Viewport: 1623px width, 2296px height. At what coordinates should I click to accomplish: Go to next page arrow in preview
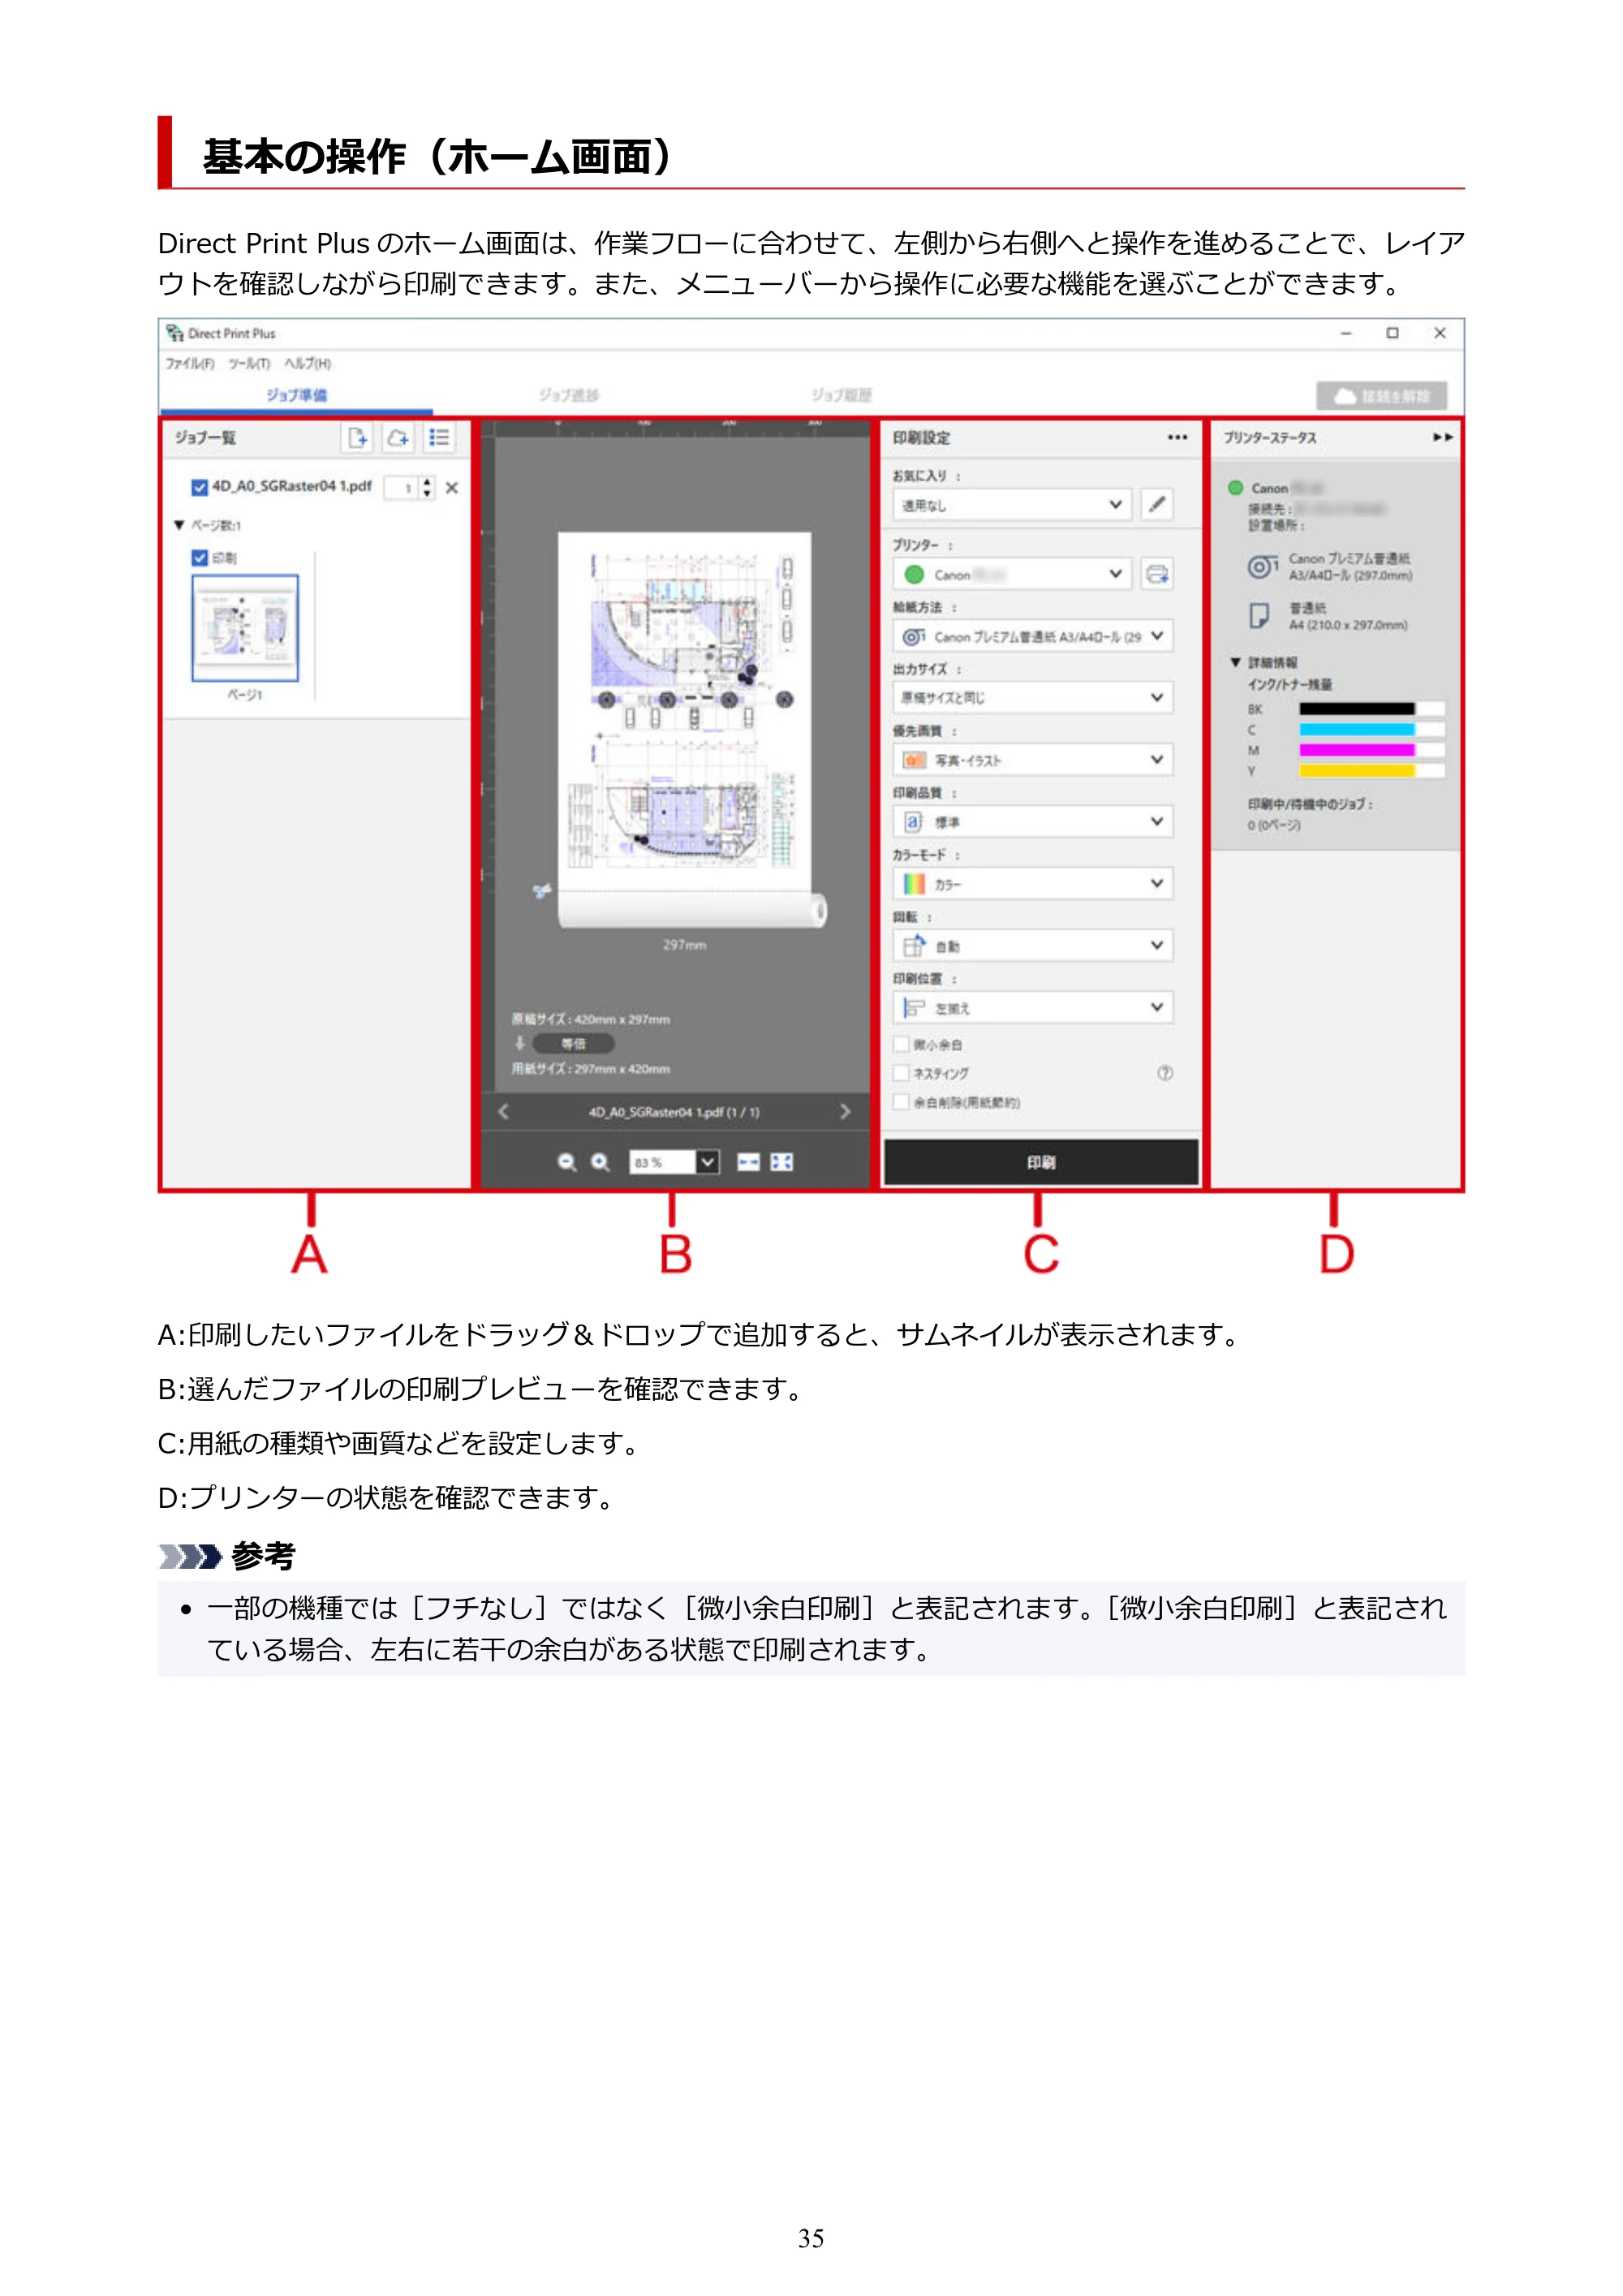pyautogui.click(x=845, y=1112)
